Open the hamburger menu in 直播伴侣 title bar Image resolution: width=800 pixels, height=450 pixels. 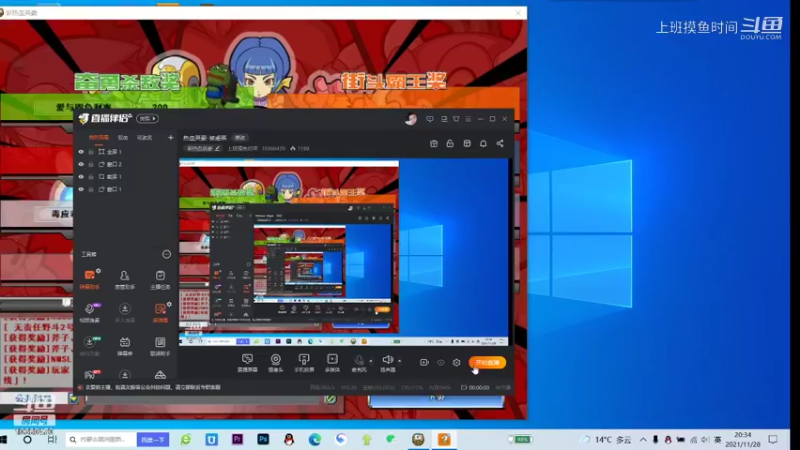[x=468, y=119]
